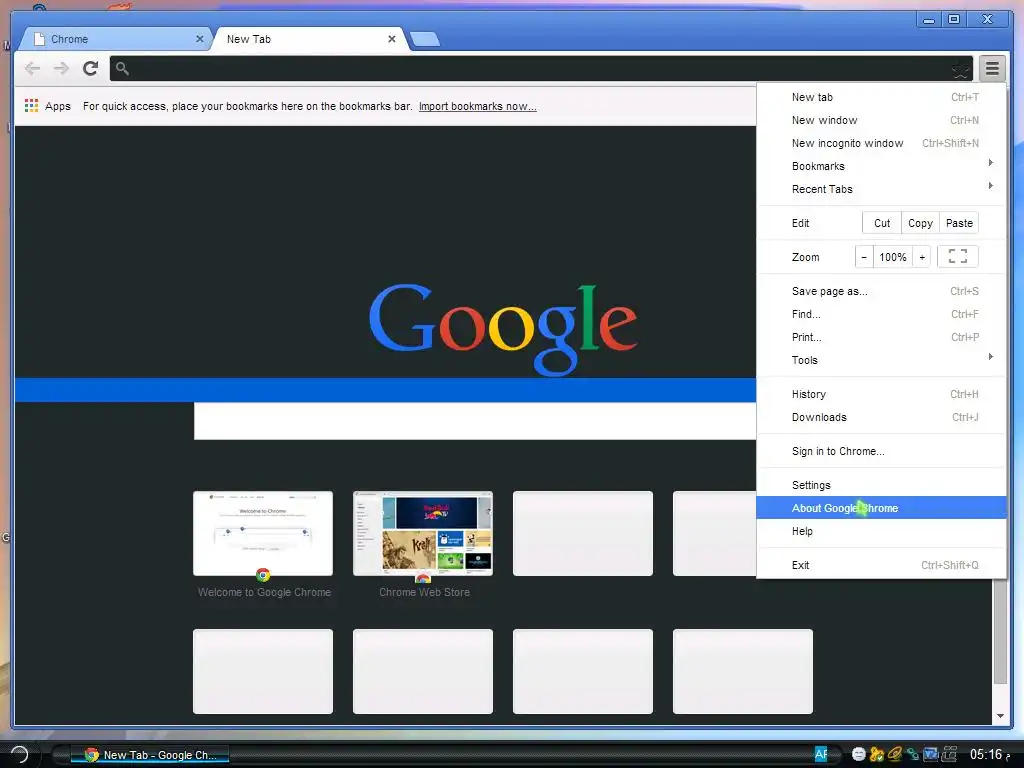Click the Copy button

coord(920,223)
